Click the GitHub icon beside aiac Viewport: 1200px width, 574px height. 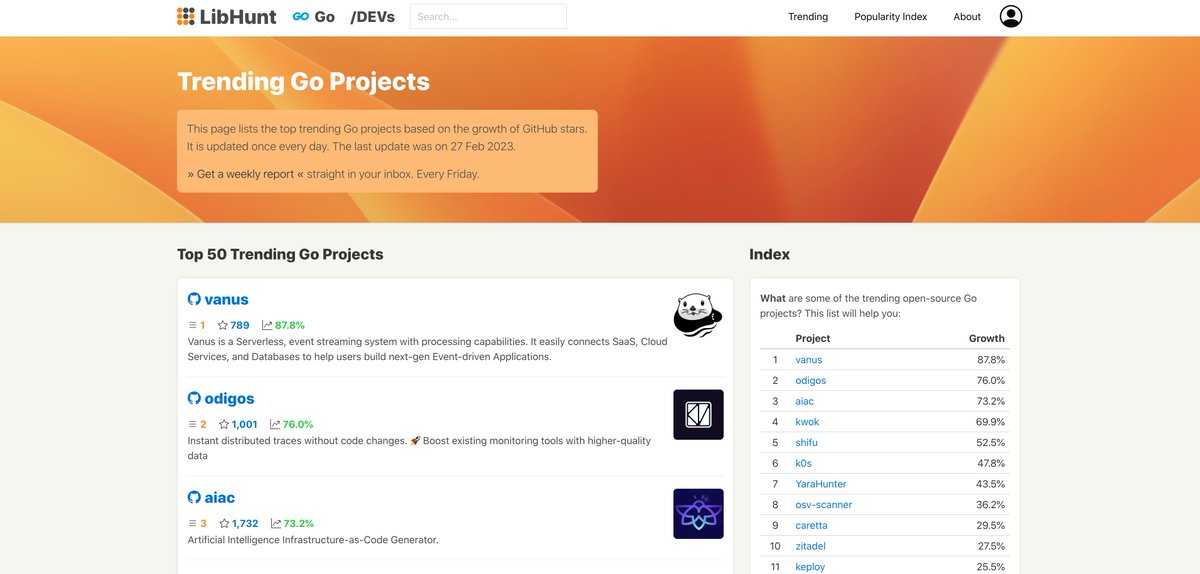coord(194,497)
